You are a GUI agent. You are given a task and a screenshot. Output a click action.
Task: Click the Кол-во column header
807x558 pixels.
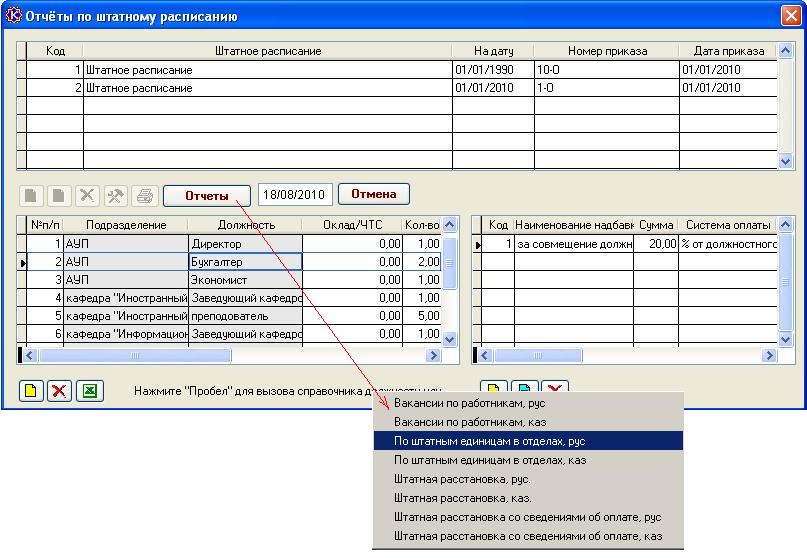[422, 225]
